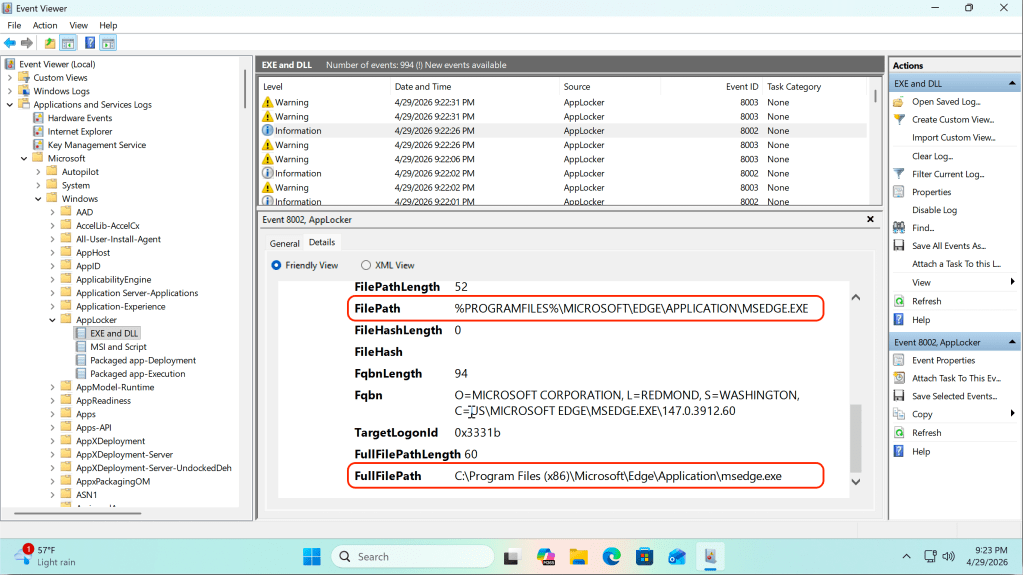Toggle Show/Hide Console Tree toolbar icon
This screenshot has height=575, width=1023.
pyautogui.click(x=68, y=43)
